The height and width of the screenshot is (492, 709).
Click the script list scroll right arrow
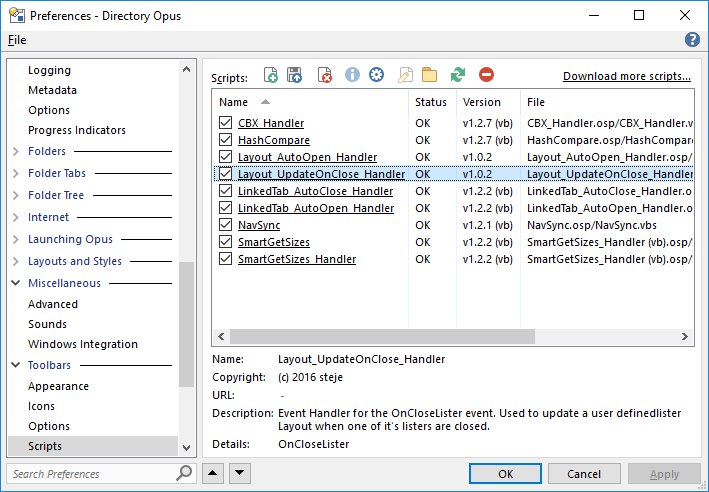[685, 336]
